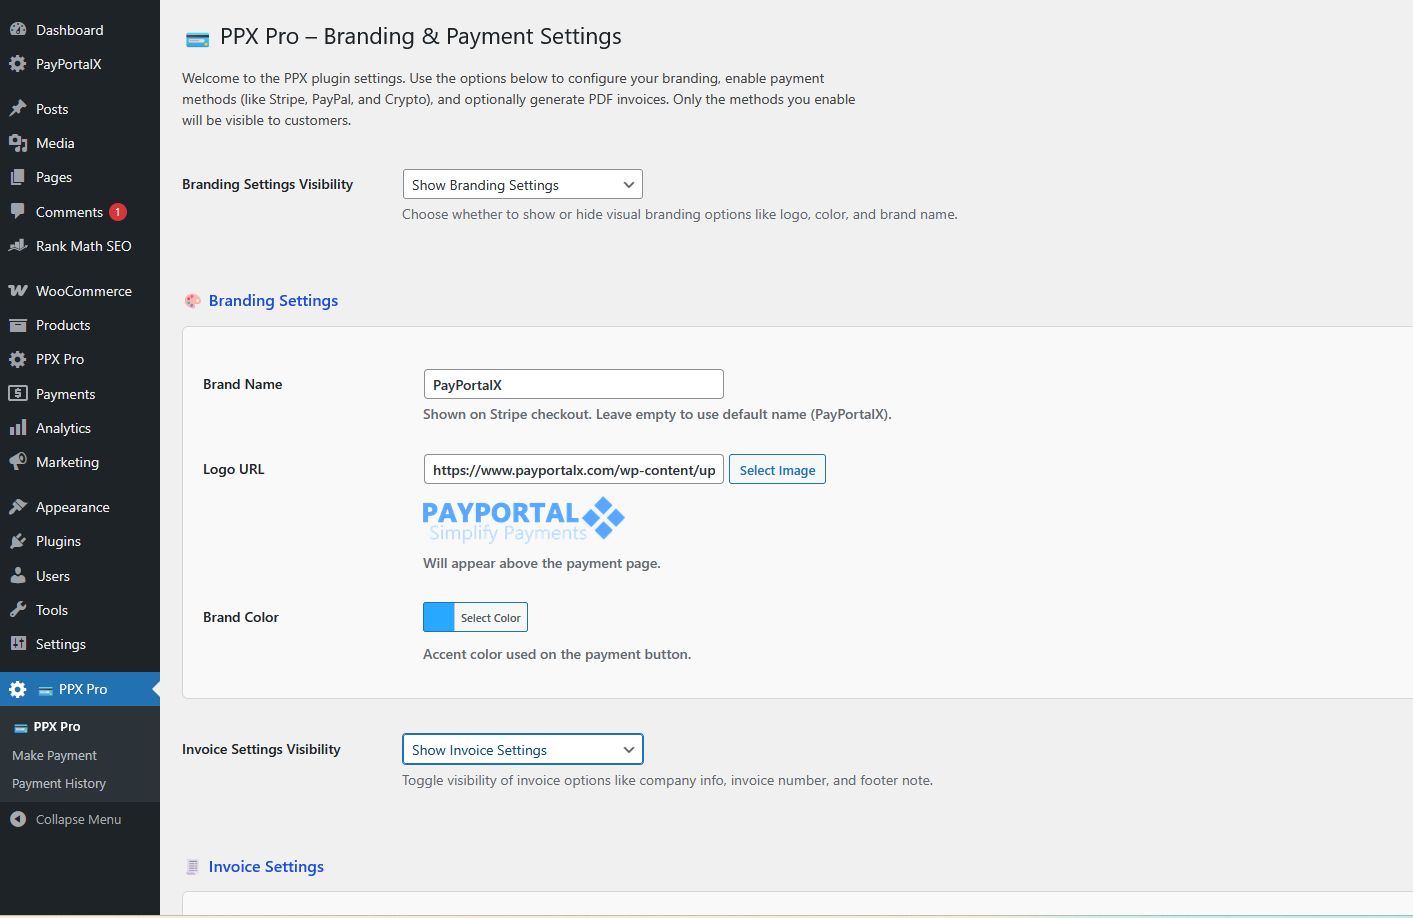
Task: Click the document icon beside Invoice Settings
Action: pos(193,867)
